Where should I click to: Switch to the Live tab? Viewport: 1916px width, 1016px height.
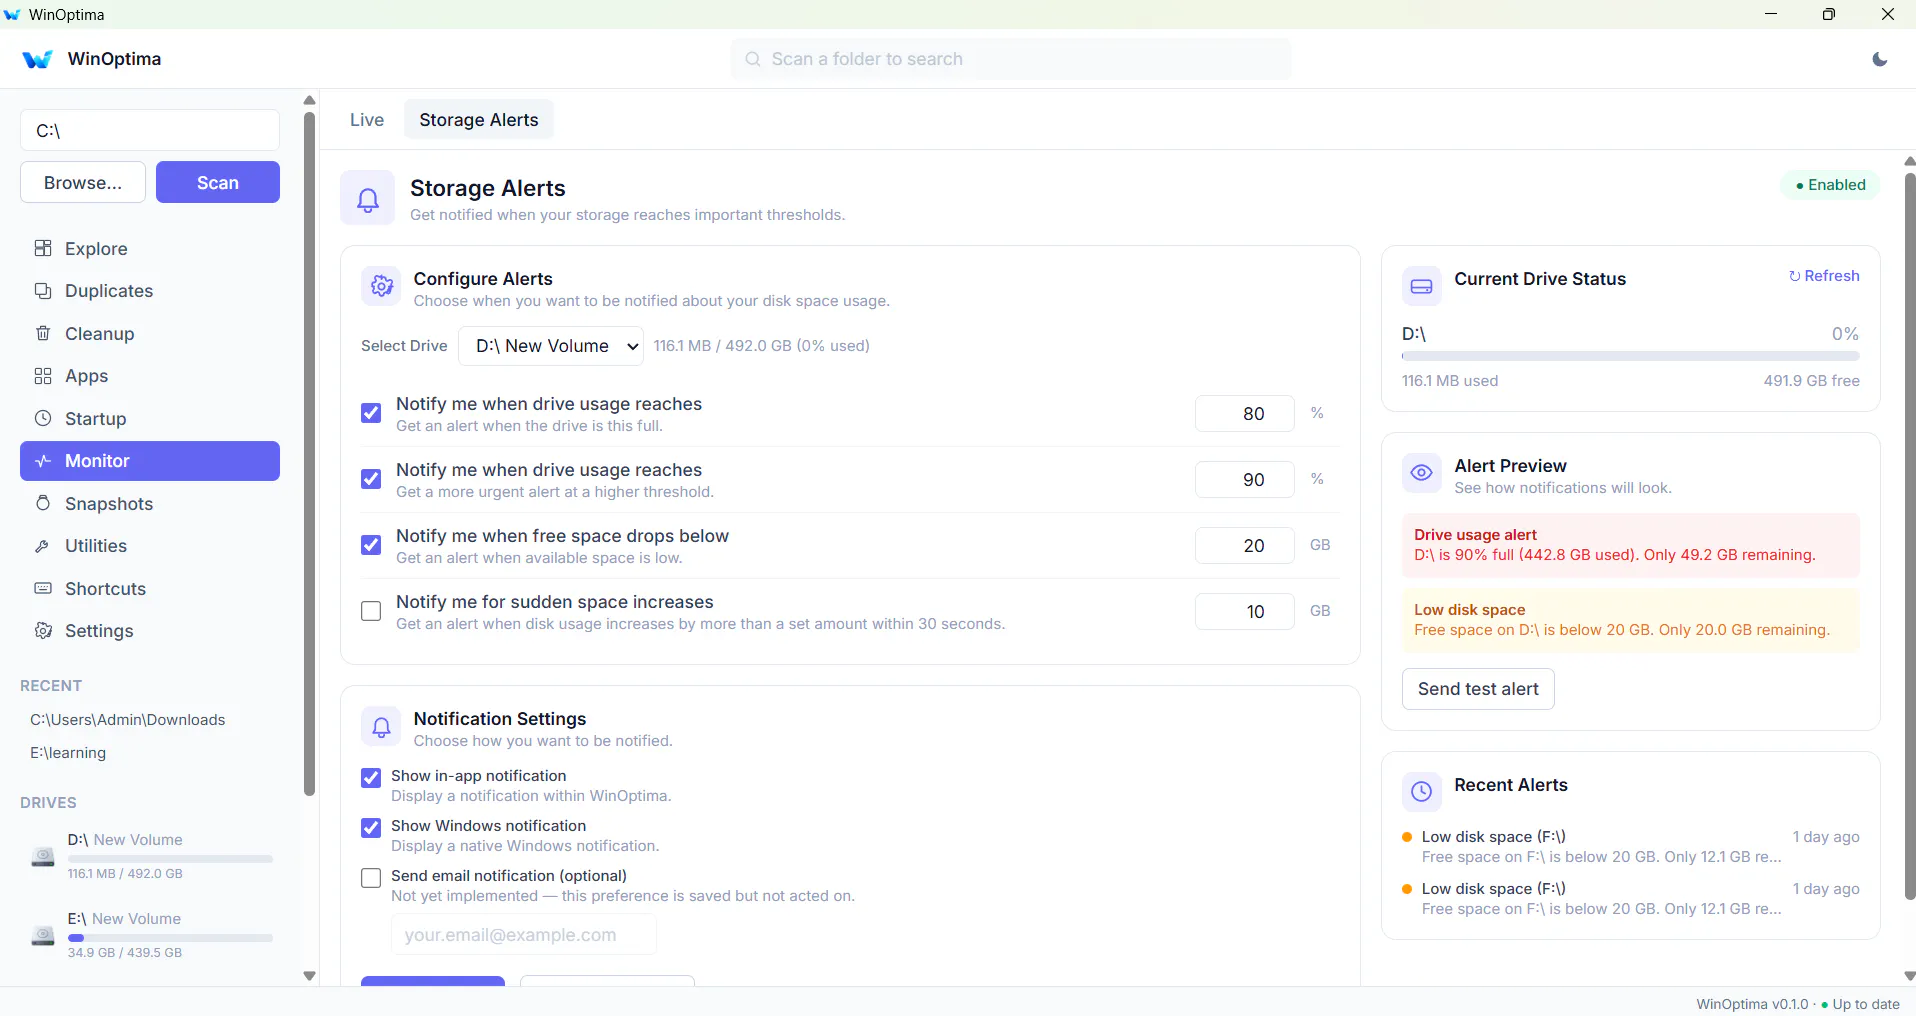pyautogui.click(x=367, y=120)
